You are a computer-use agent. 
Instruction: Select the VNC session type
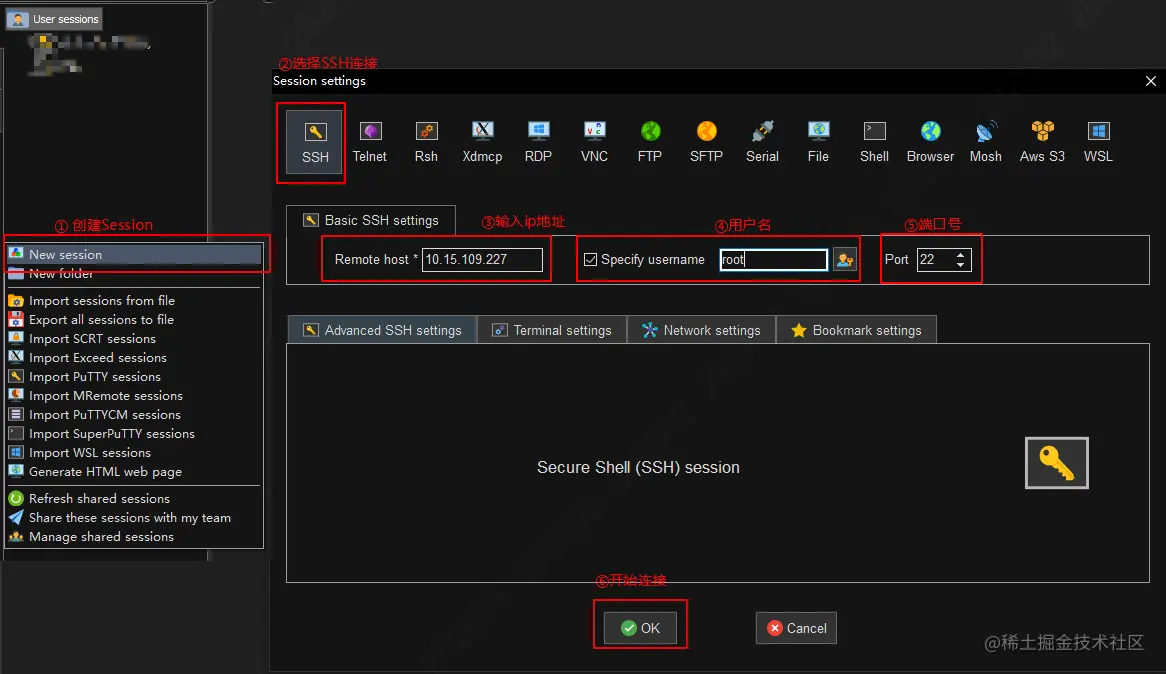(x=594, y=142)
